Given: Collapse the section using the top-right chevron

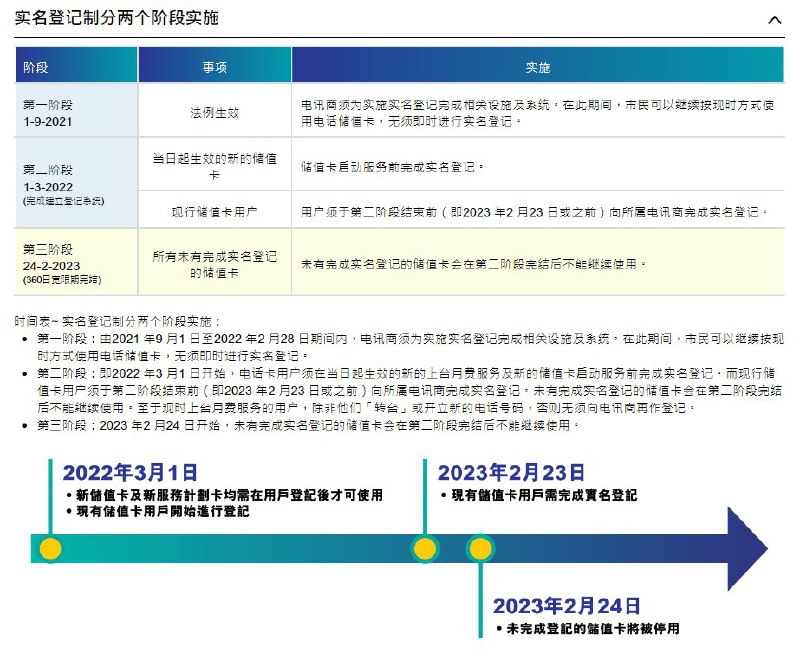Looking at the screenshot, I should pos(776,19).
